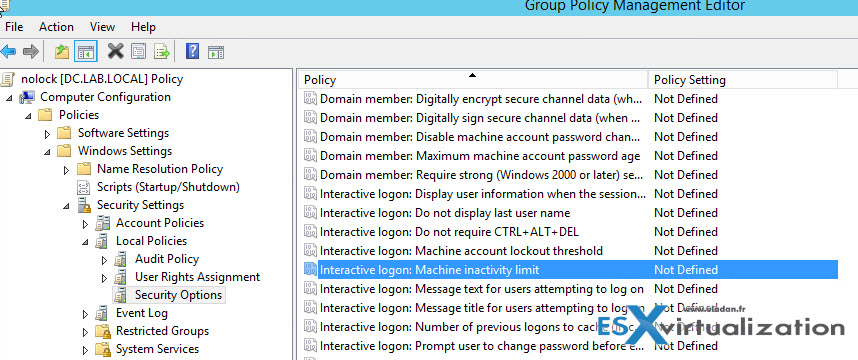Screen dimensions: 858x360
Task: Select the Security Options tree item
Action: click(178, 295)
